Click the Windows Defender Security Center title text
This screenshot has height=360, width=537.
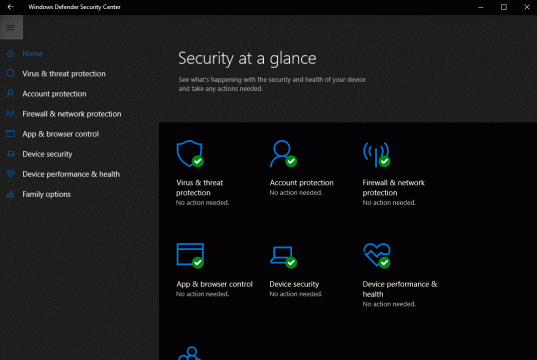click(x=74, y=7)
